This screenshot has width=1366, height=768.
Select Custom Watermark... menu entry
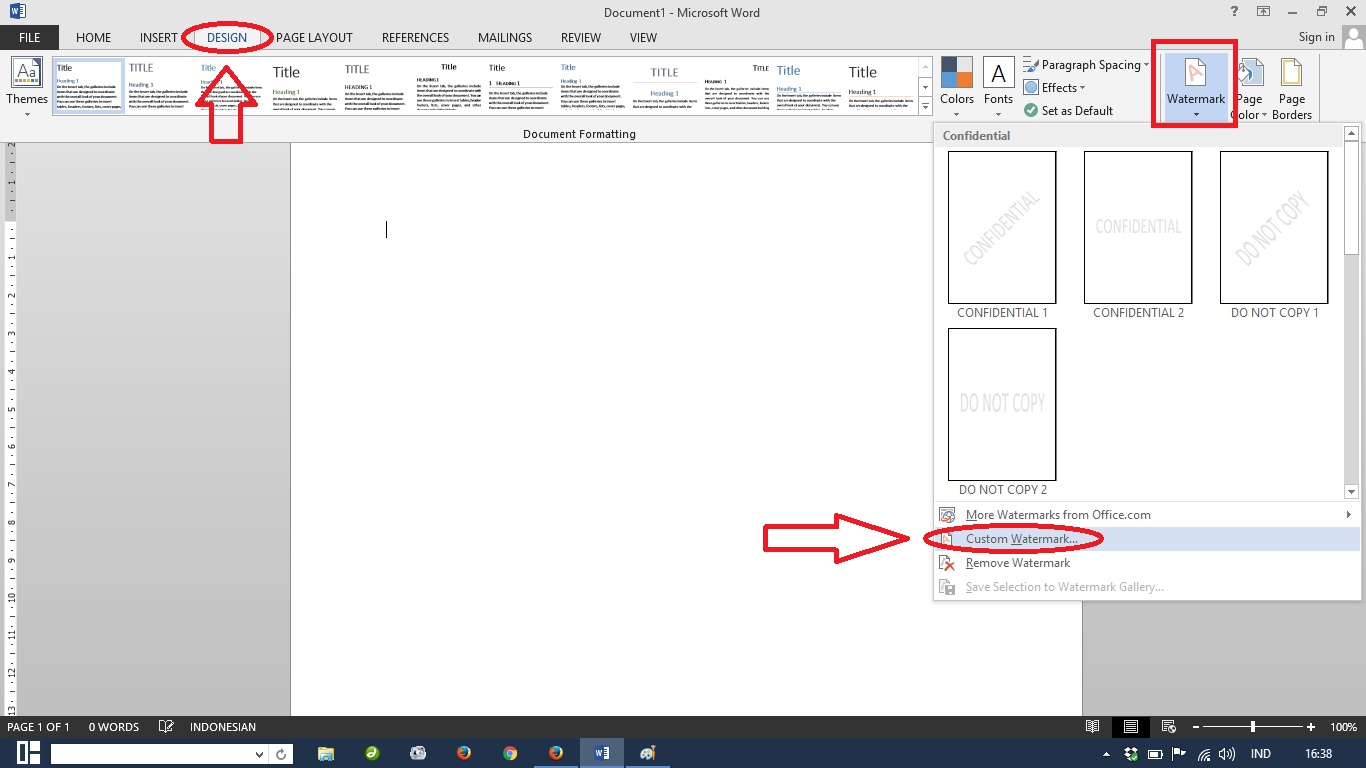pyautogui.click(x=1147, y=539)
